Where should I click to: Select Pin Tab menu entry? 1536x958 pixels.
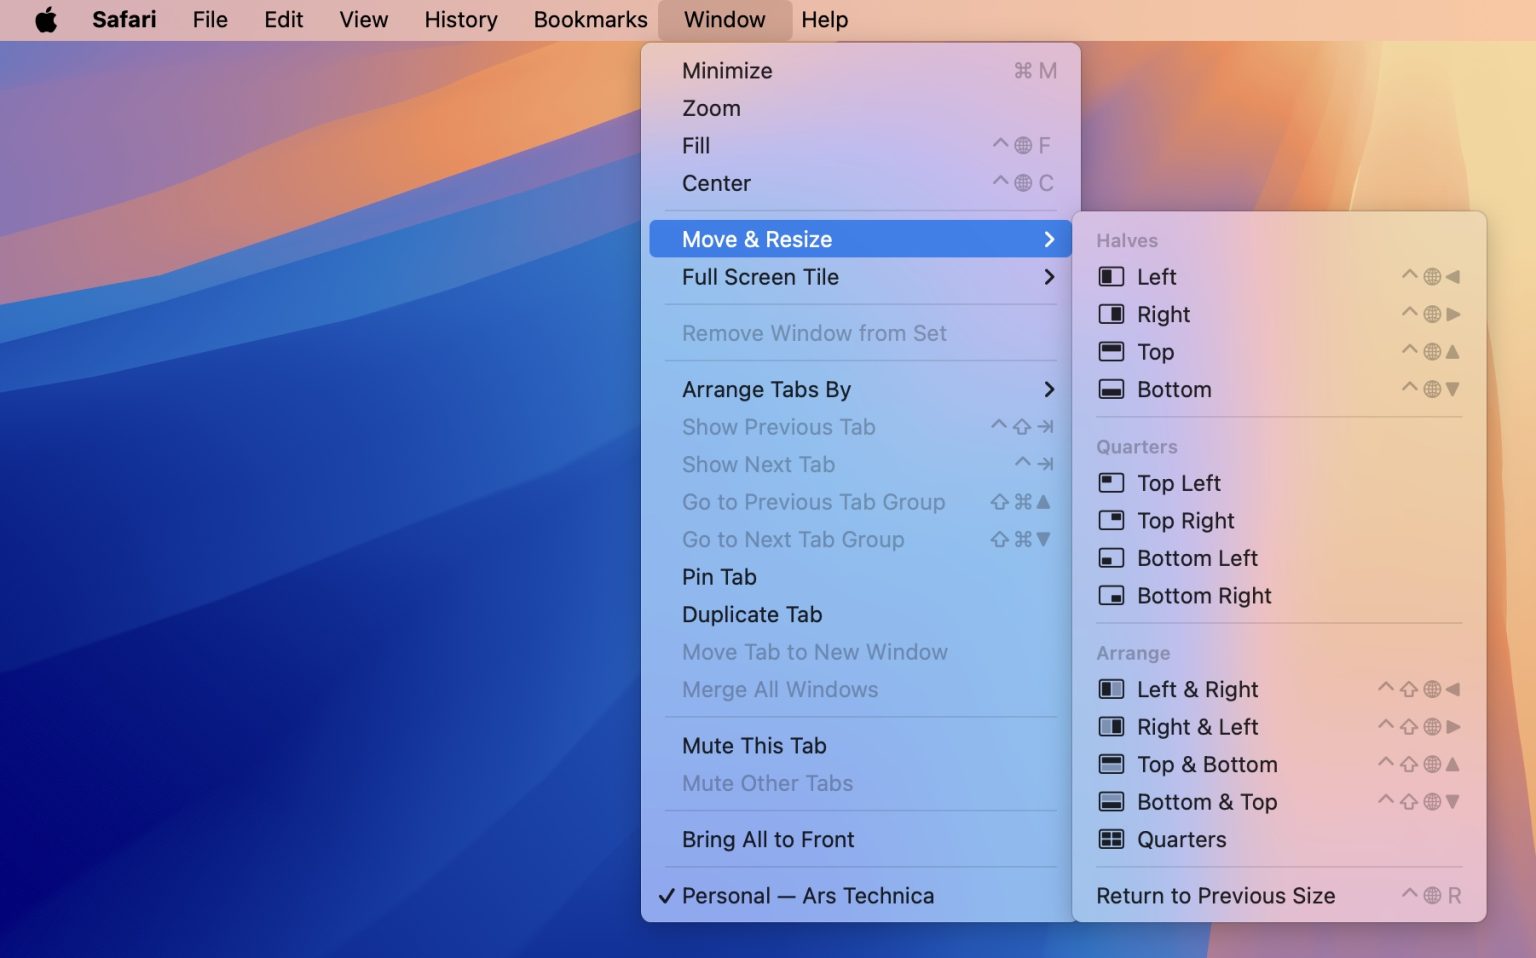click(719, 577)
